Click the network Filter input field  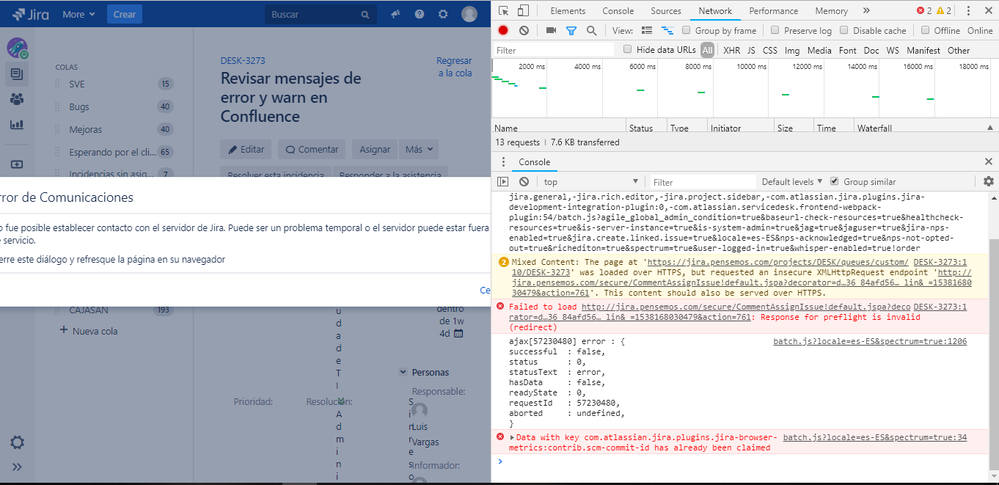(x=553, y=50)
